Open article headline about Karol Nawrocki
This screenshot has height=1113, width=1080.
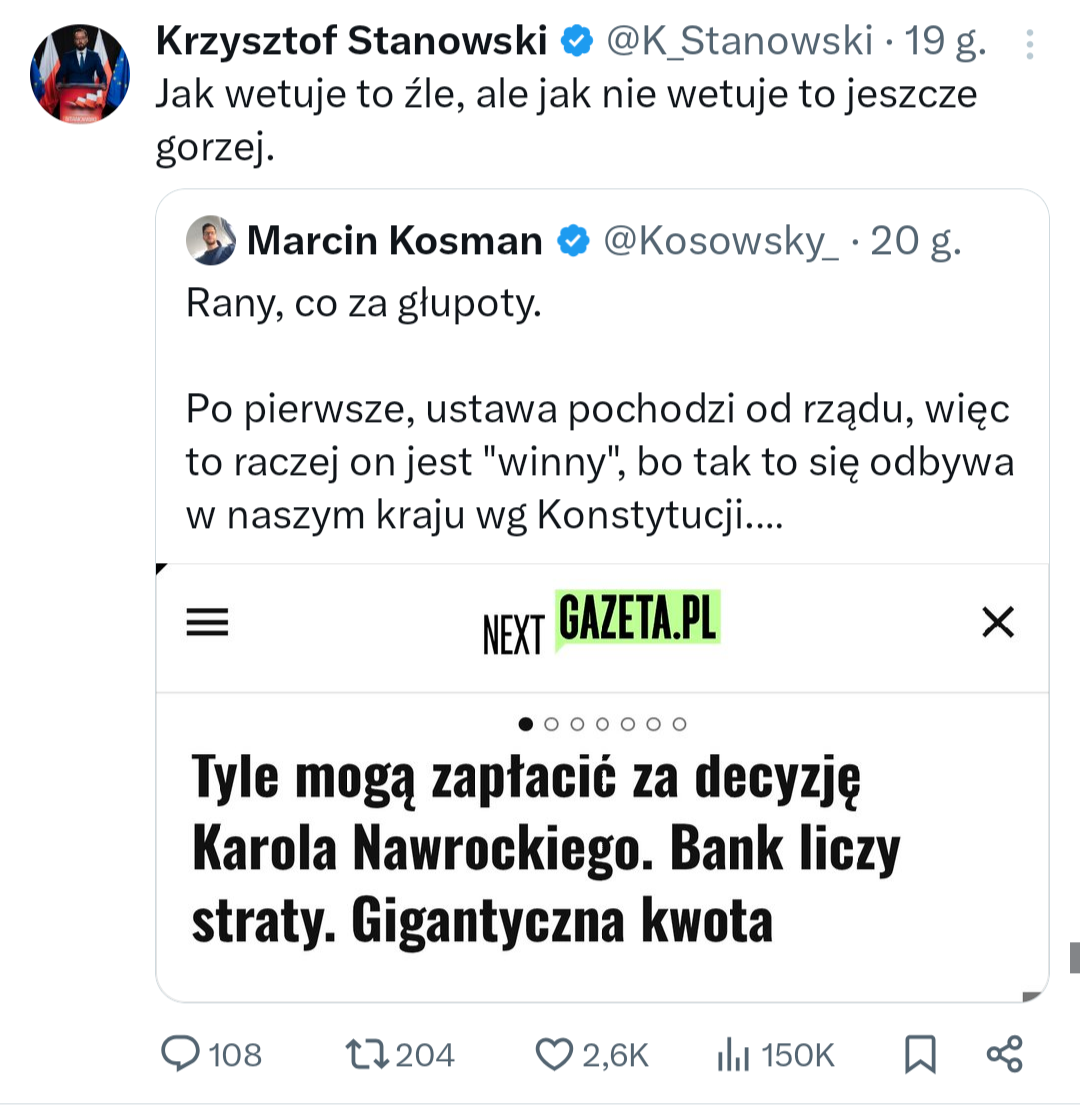[x=546, y=849]
